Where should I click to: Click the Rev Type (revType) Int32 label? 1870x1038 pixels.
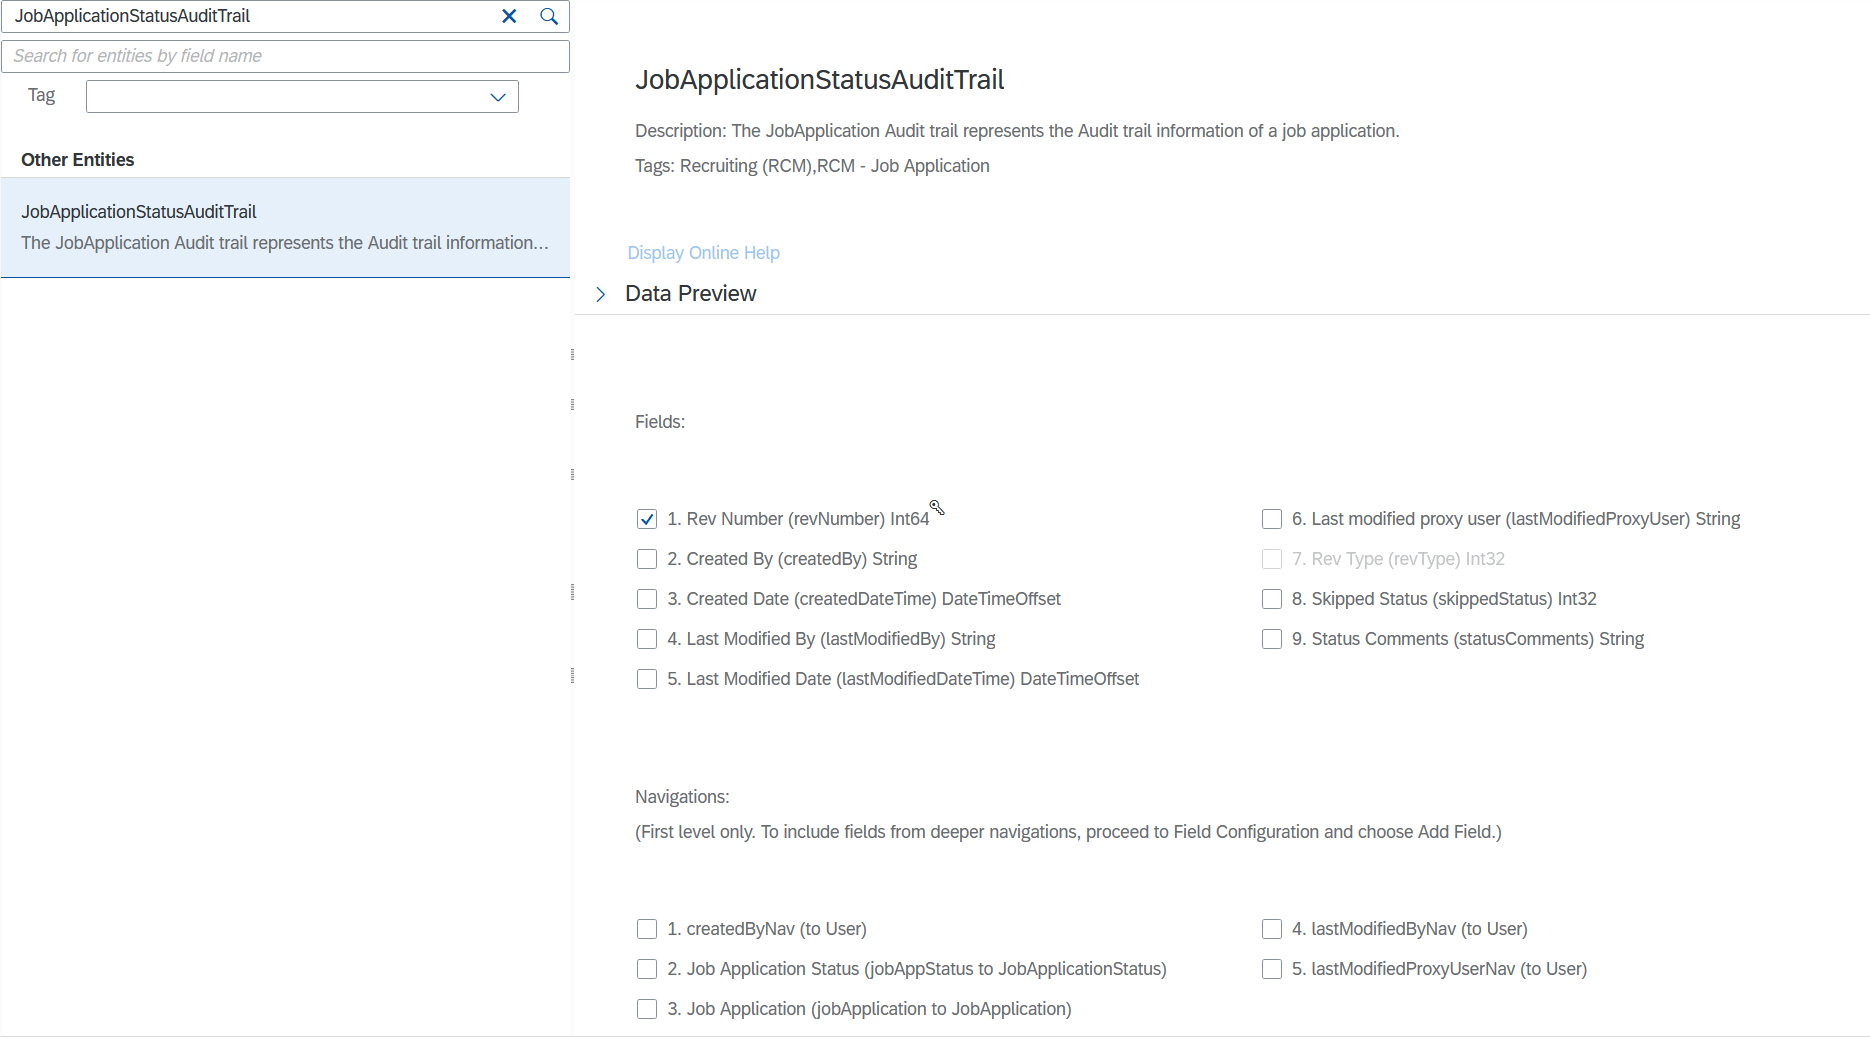pos(1398,559)
